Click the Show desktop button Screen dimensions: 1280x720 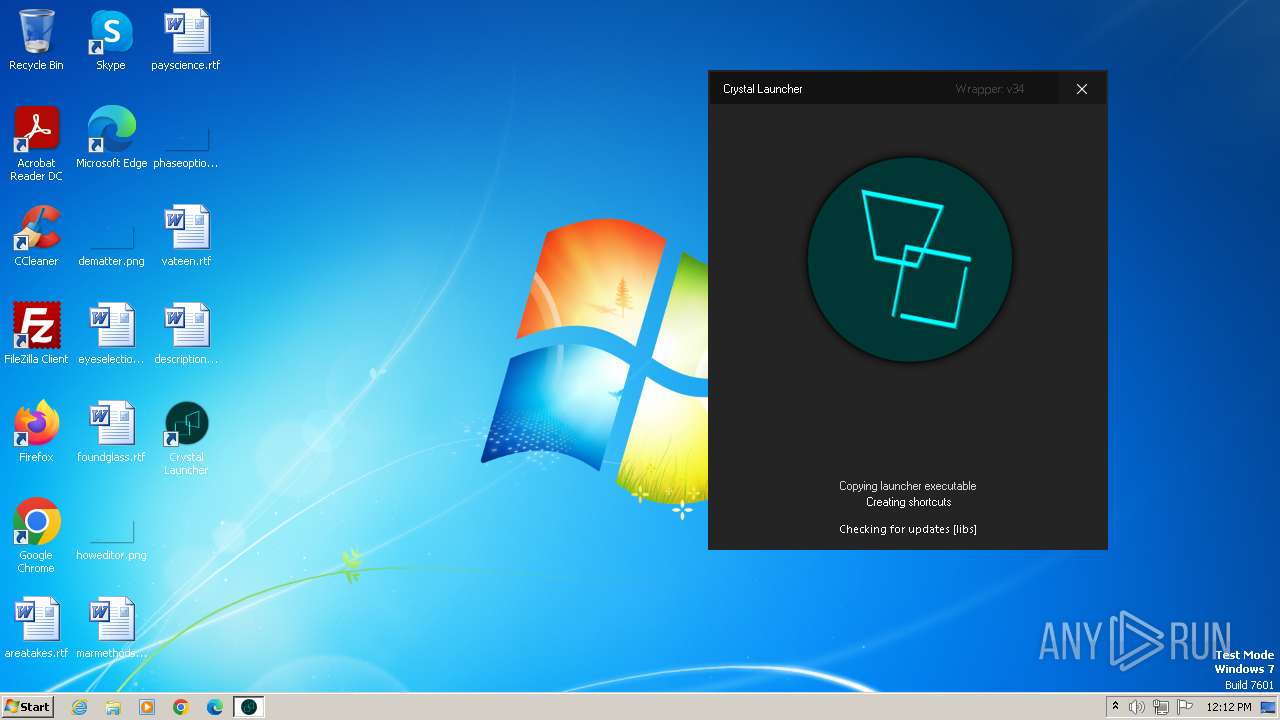(x=1269, y=707)
